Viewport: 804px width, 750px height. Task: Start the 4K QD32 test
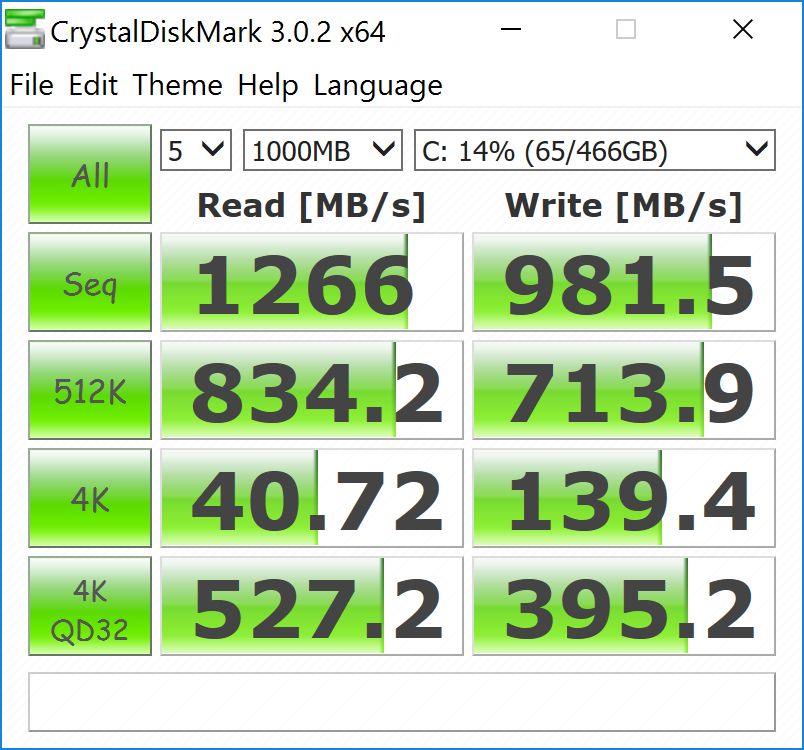pyautogui.click(x=90, y=606)
